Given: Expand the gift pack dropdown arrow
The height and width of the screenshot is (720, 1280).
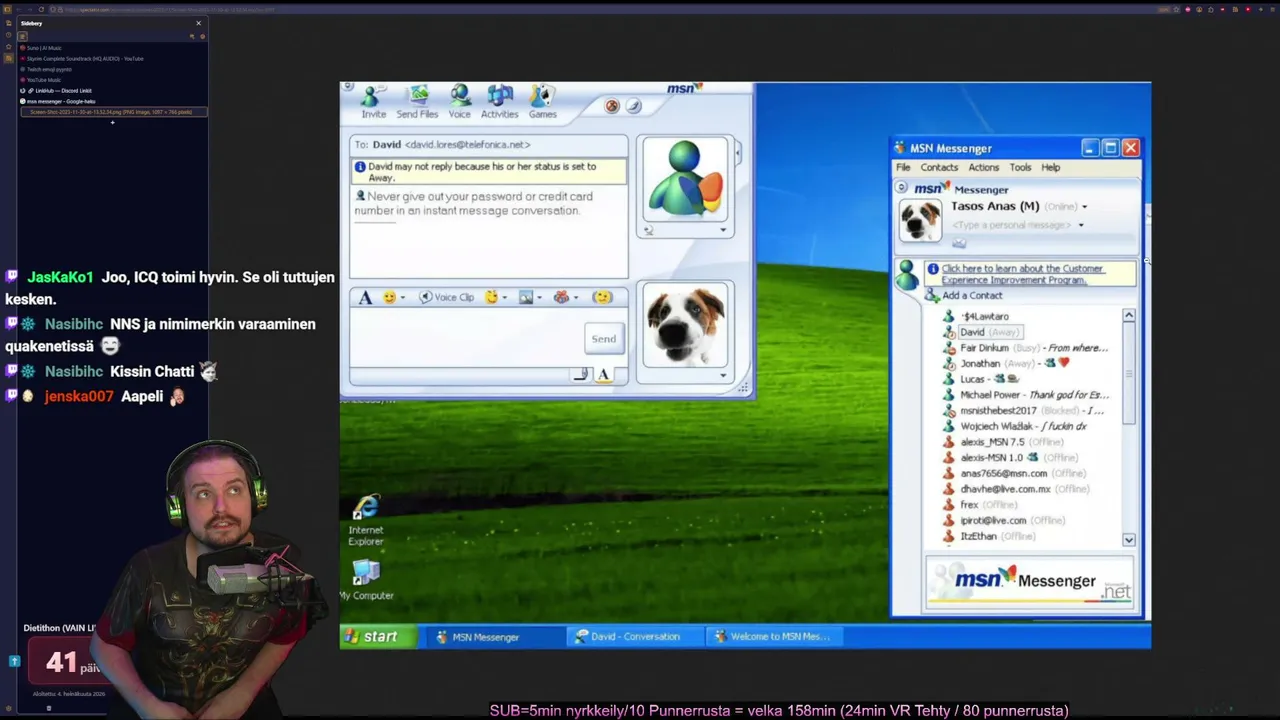Looking at the screenshot, I should tap(575, 297).
